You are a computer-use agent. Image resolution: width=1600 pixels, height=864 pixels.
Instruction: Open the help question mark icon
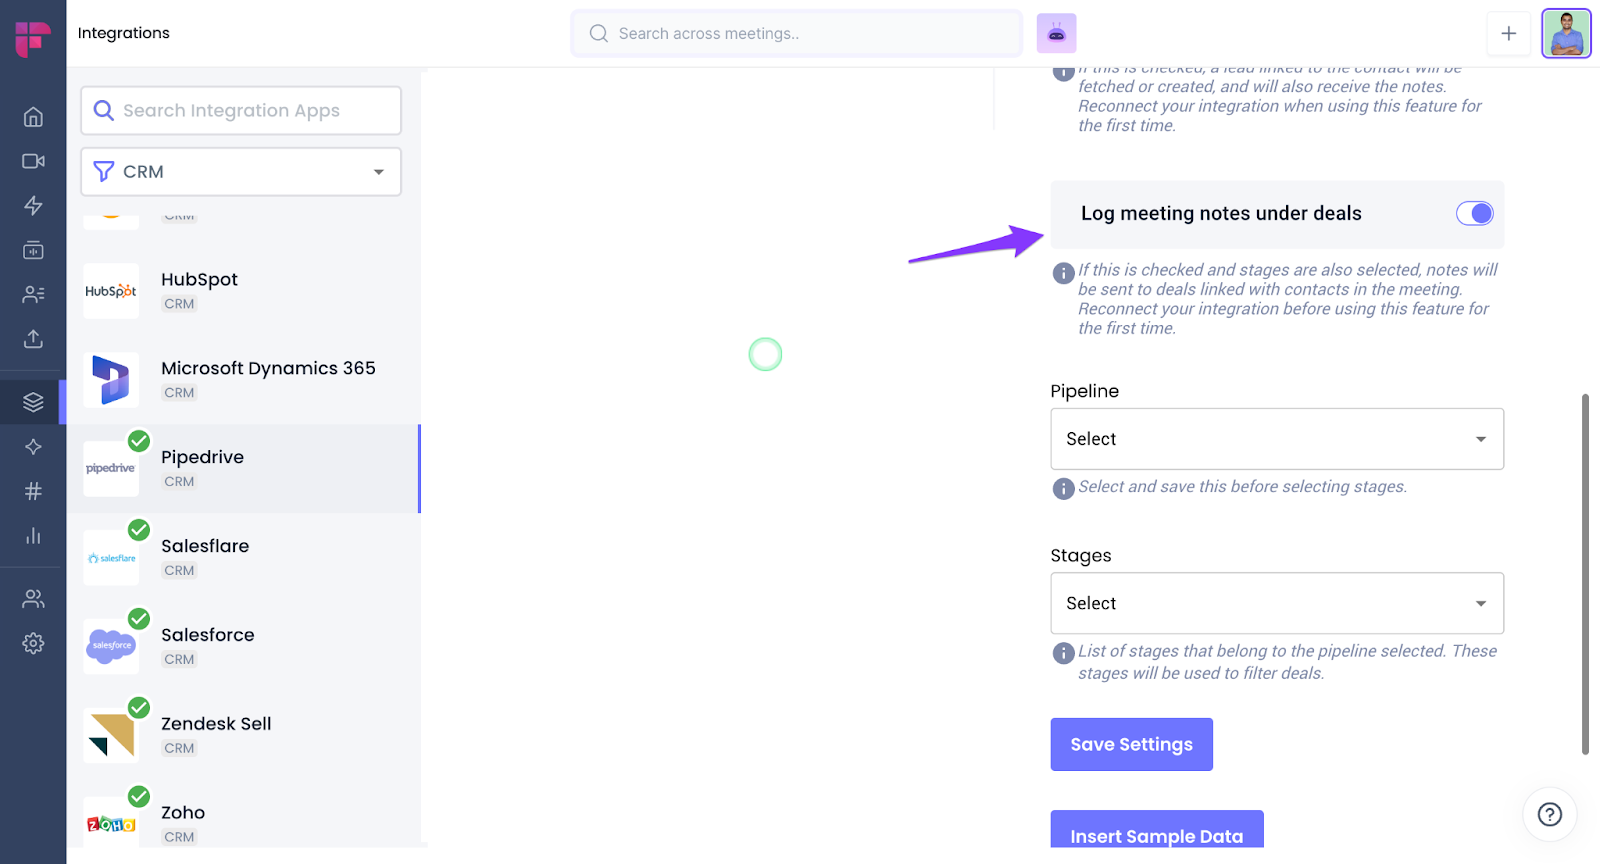pos(1549,814)
